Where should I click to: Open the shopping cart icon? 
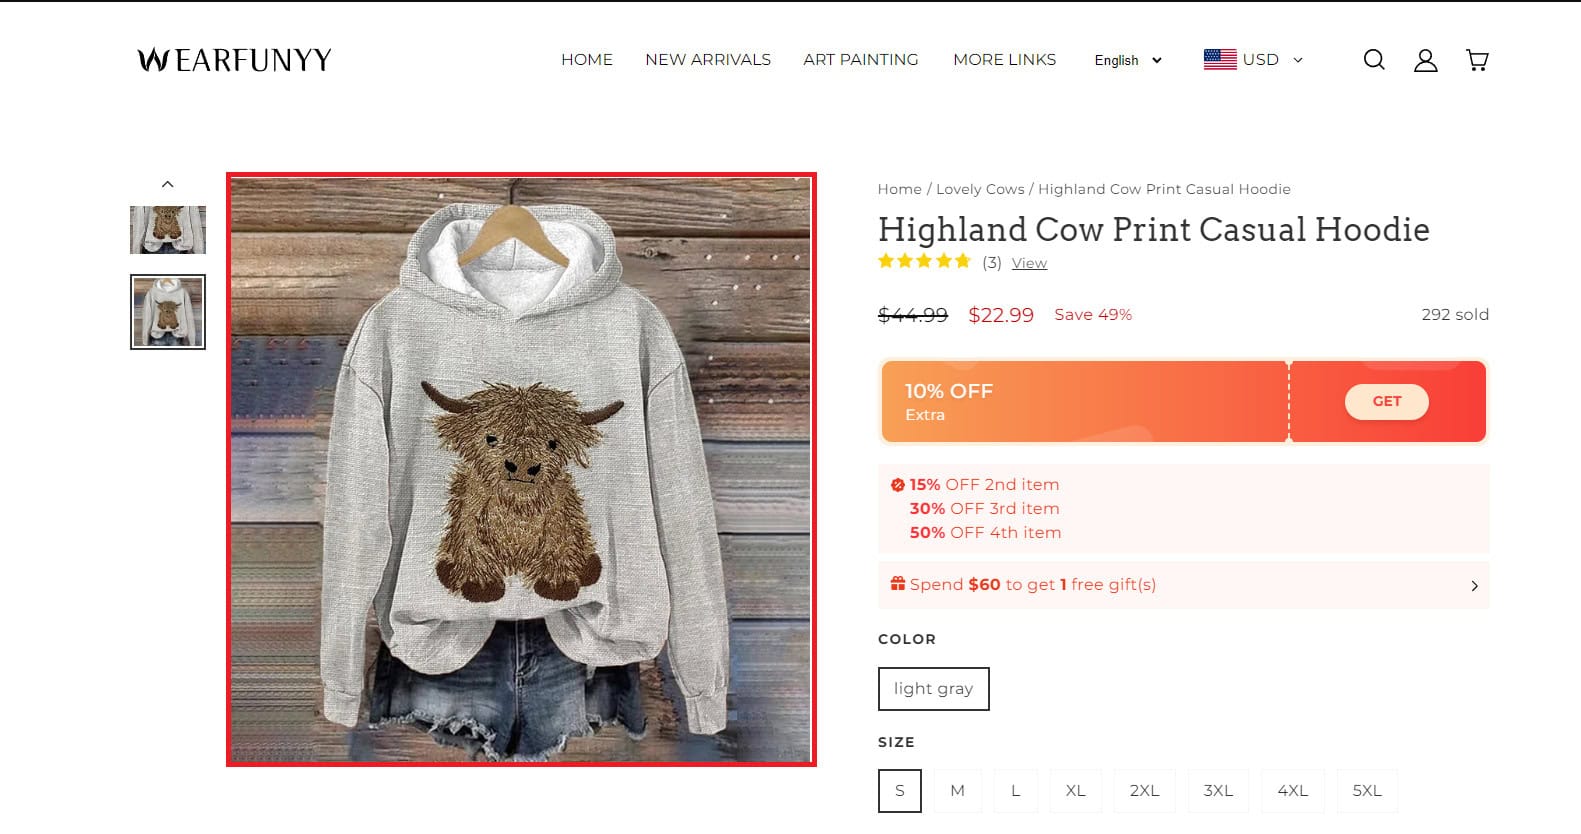(x=1476, y=60)
